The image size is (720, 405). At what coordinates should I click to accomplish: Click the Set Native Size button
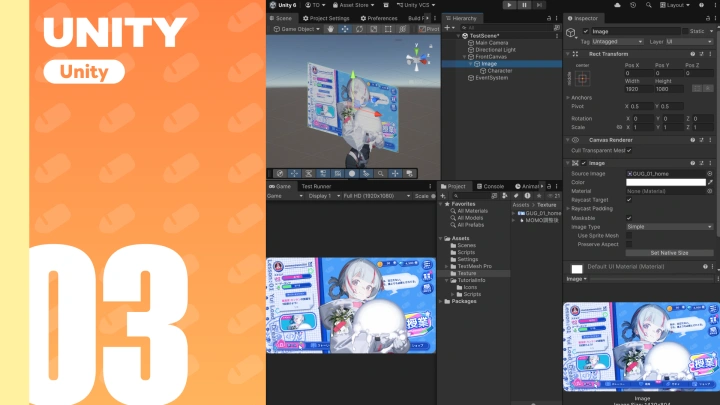coord(669,253)
